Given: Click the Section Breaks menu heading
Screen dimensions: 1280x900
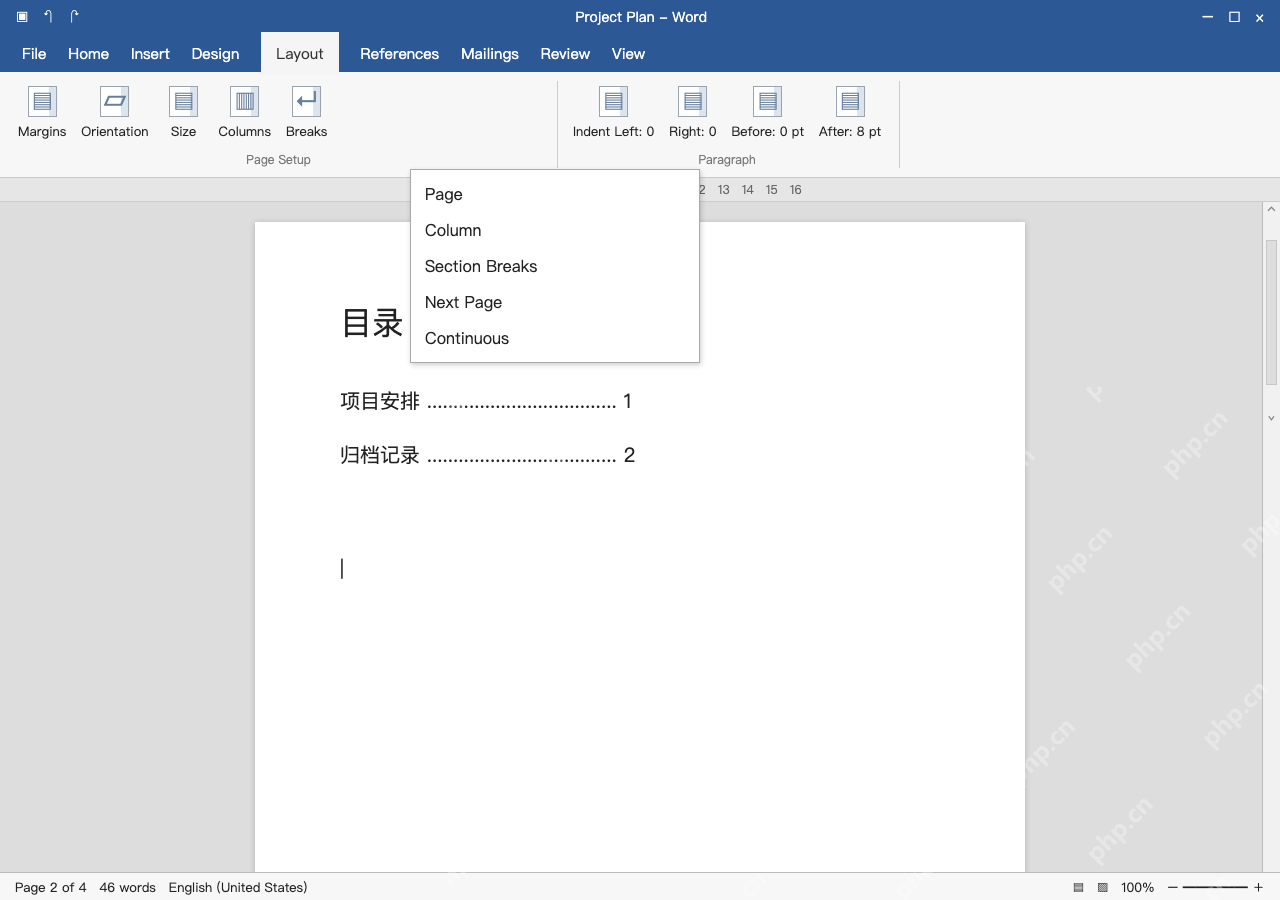Looking at the screenshot, I should (555, 266).
